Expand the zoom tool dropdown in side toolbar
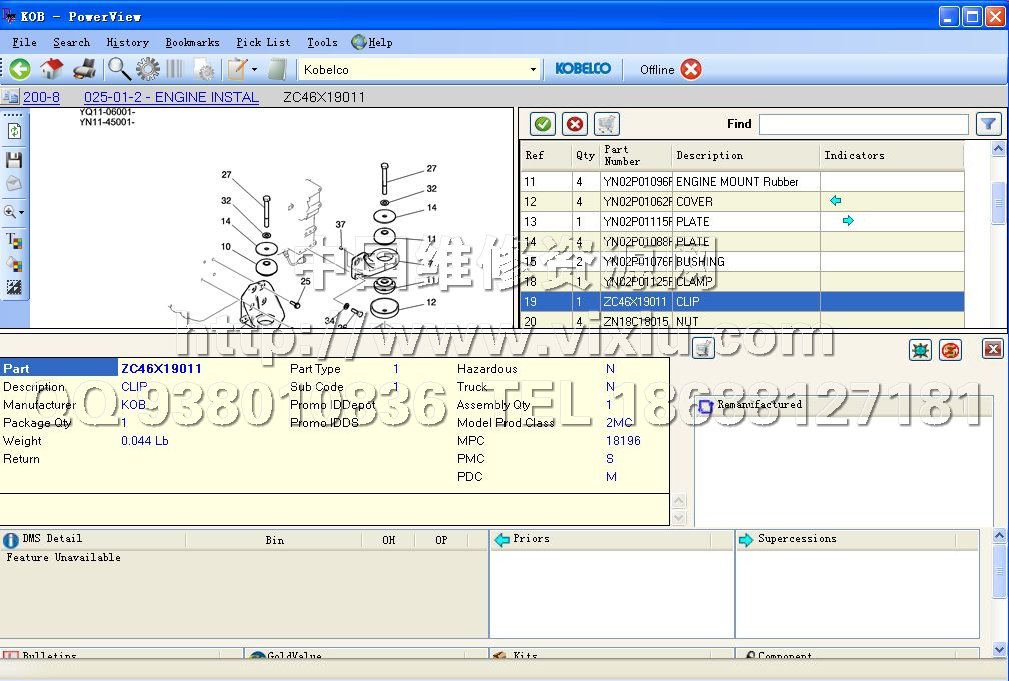 tap(21, 213)
